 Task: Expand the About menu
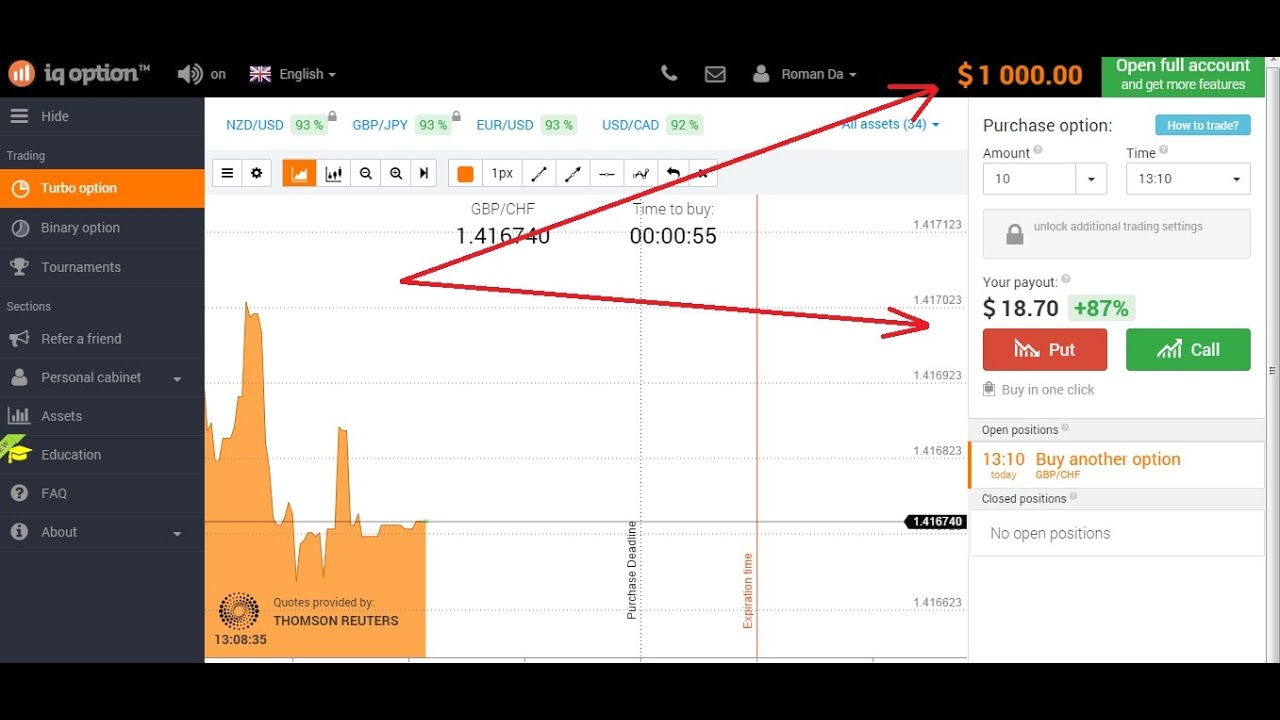pos(102,533)
